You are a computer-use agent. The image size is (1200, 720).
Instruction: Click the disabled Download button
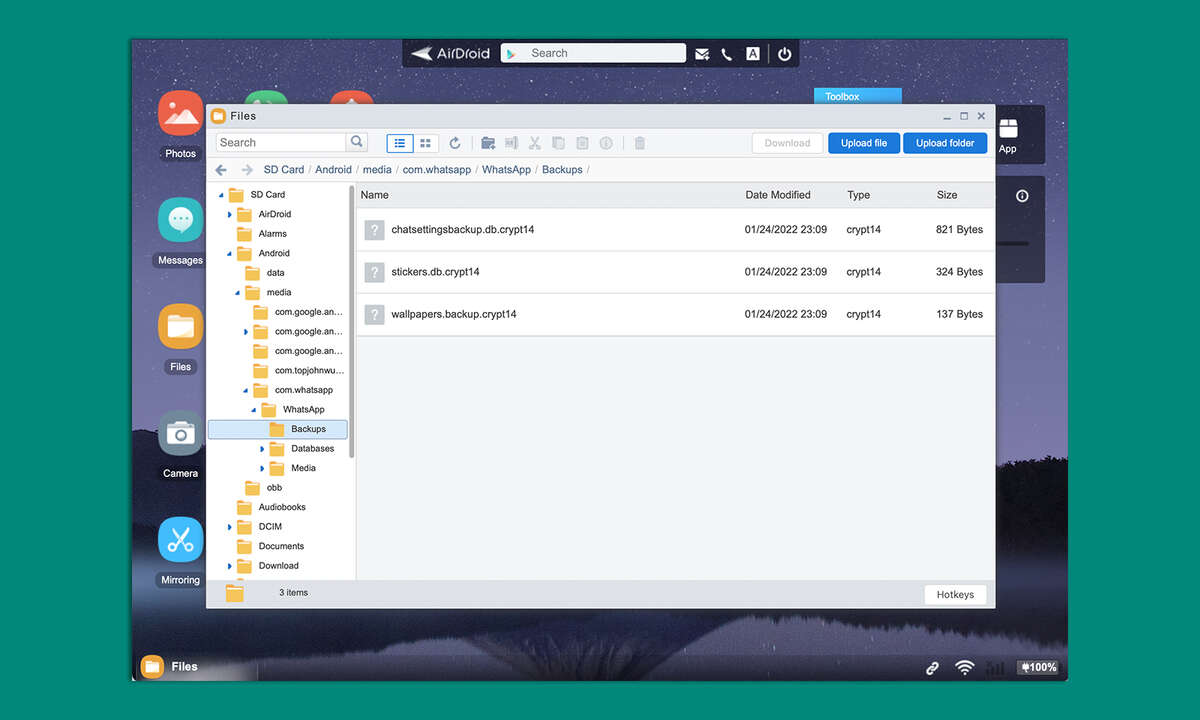[x=787, y=143]
